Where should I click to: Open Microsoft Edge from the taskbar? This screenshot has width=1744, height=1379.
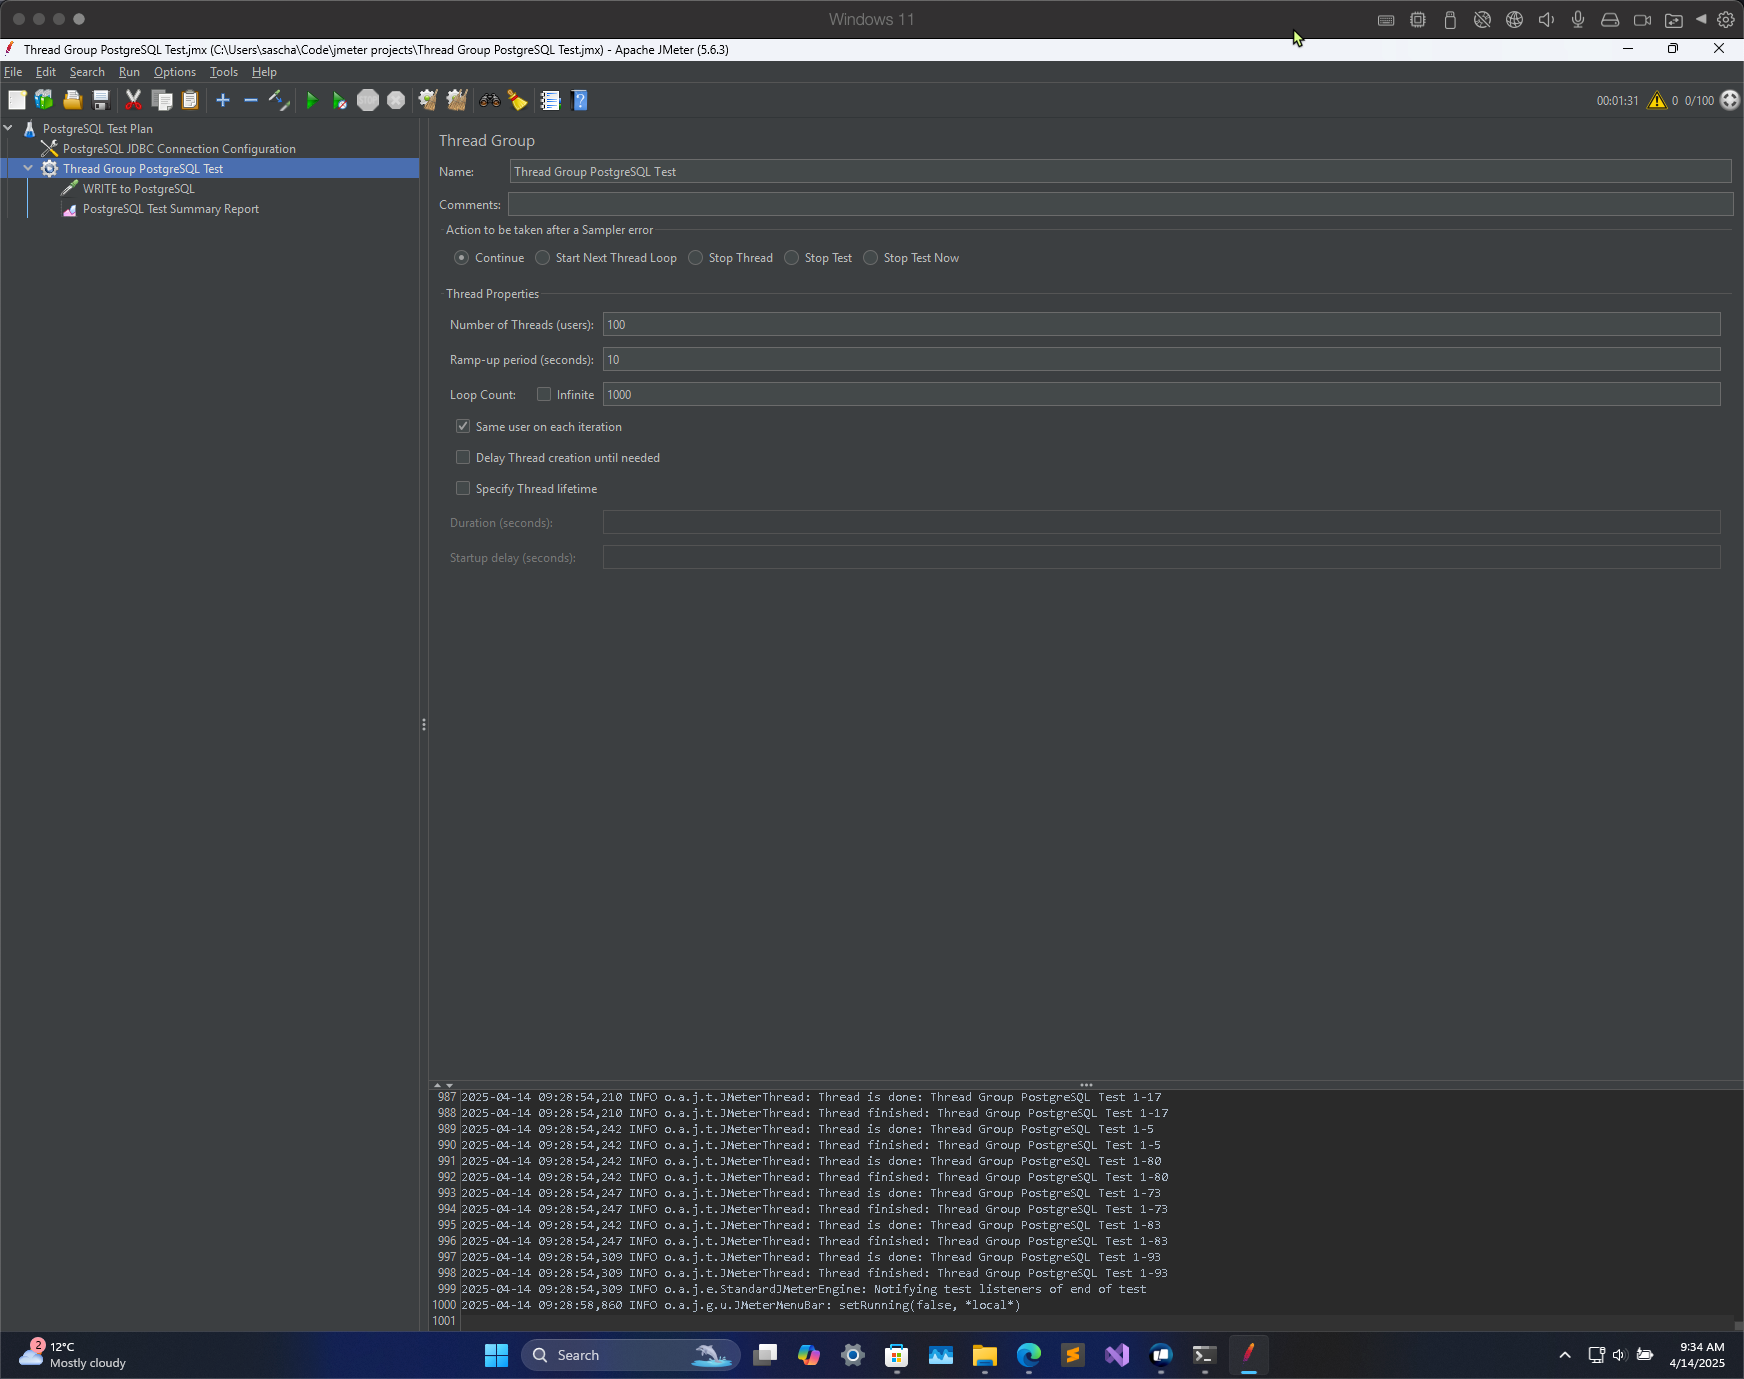click(x=1029, y=1355)
